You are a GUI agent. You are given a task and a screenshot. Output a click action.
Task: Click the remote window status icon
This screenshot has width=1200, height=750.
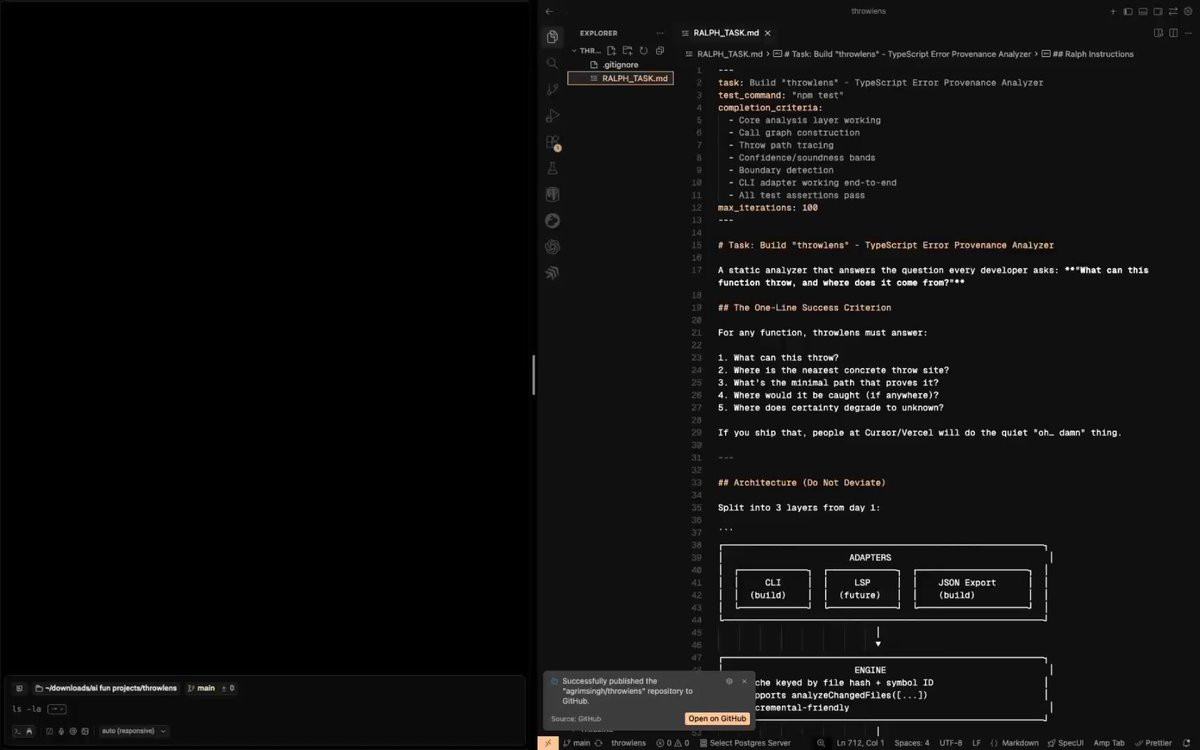547,742
